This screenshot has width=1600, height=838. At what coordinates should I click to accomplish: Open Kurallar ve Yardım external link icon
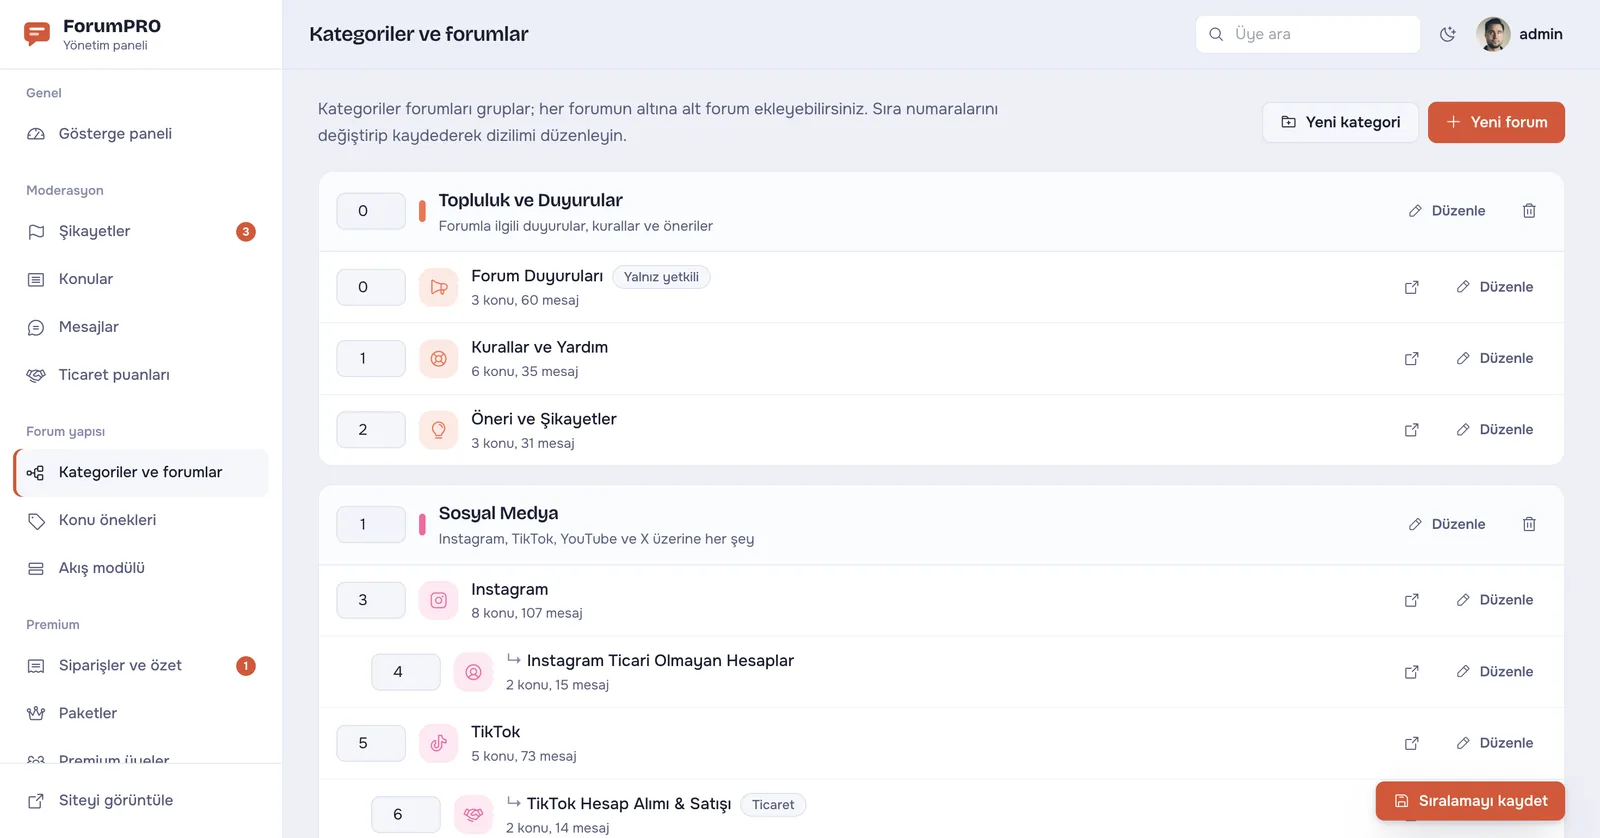pos(1412,358)
